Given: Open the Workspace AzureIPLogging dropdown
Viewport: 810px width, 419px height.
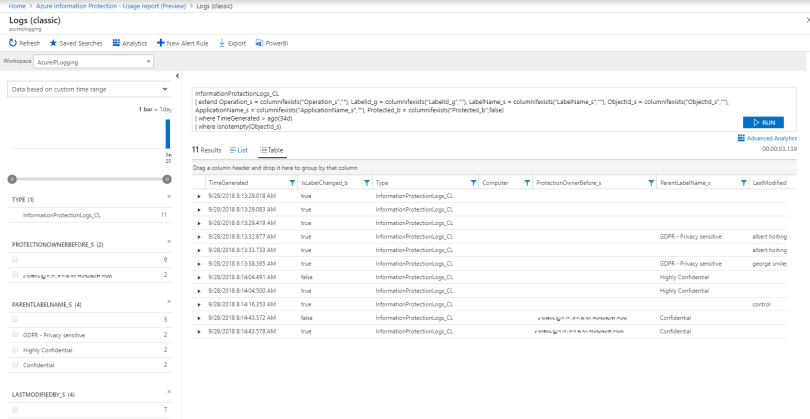Looking at the screenshot, I should pos(91,61).
